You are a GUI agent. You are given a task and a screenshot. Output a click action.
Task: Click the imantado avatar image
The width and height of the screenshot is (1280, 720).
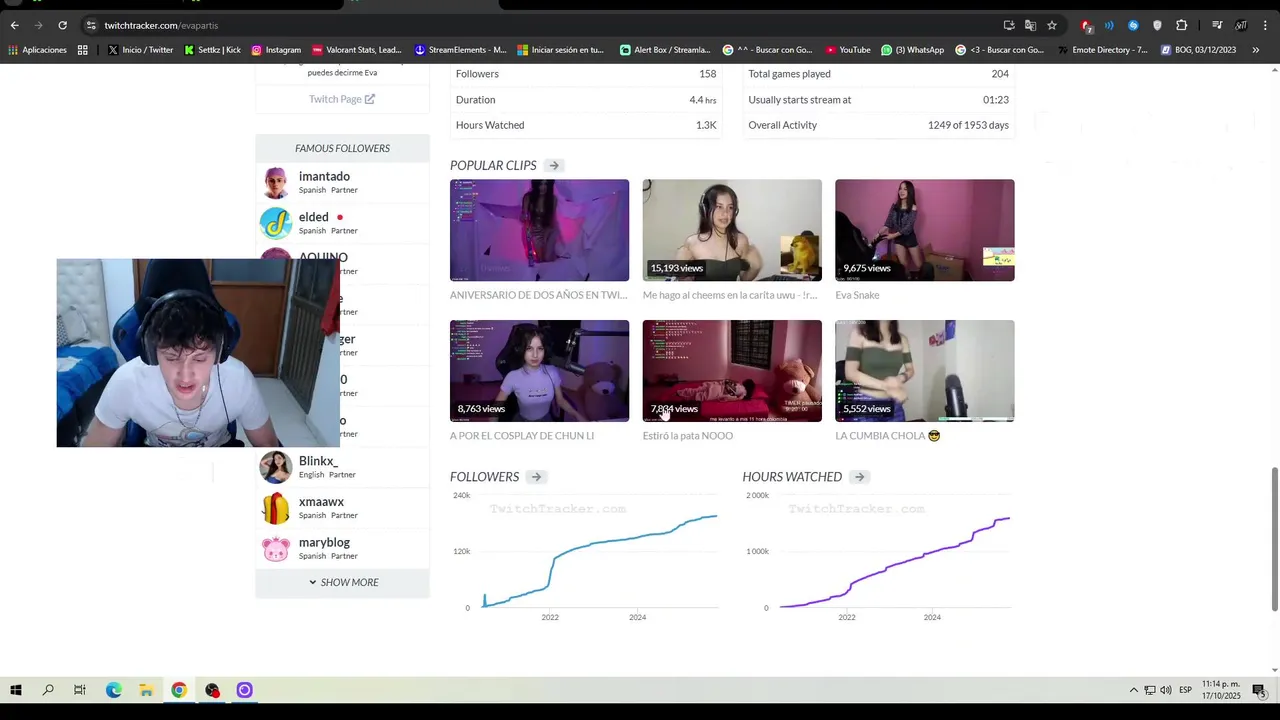pyautogui.click(x=276, y=183)
